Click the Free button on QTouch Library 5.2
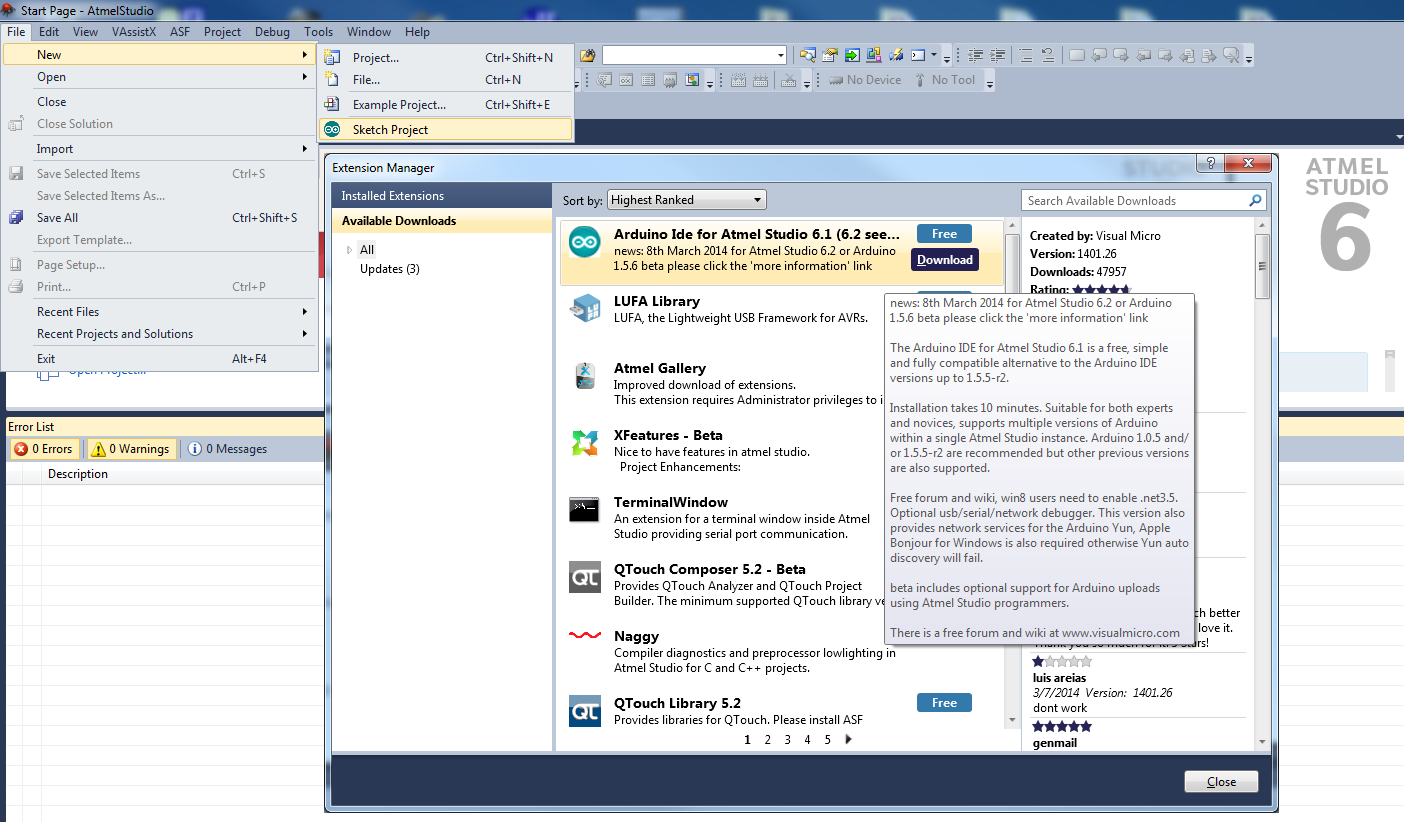 [944, 703]
